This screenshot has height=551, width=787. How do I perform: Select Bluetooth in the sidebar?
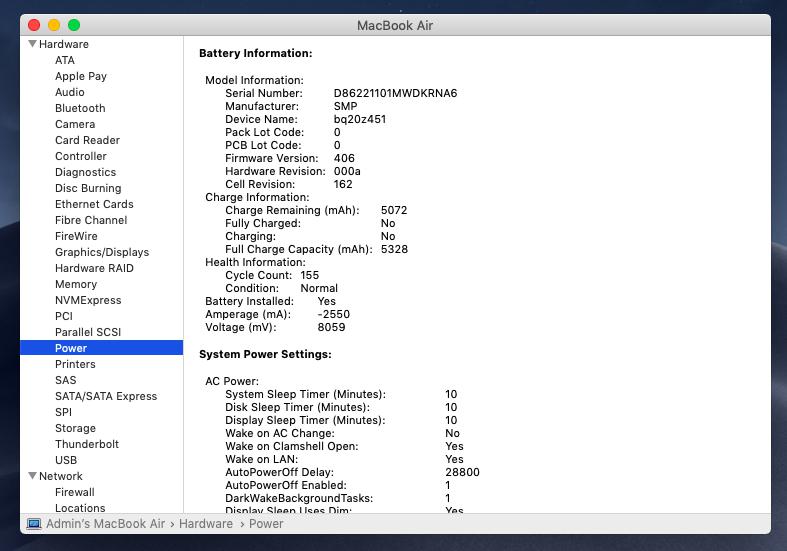tap(80, 108)
